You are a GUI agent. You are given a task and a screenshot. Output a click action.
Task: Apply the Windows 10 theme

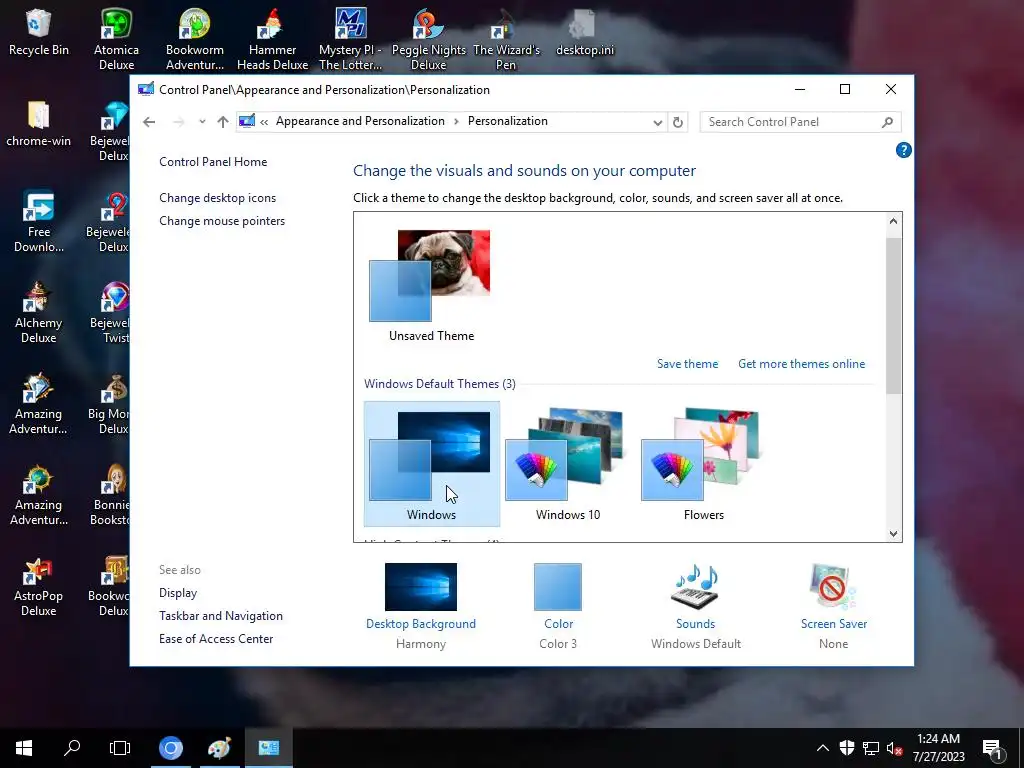(568, 464)
